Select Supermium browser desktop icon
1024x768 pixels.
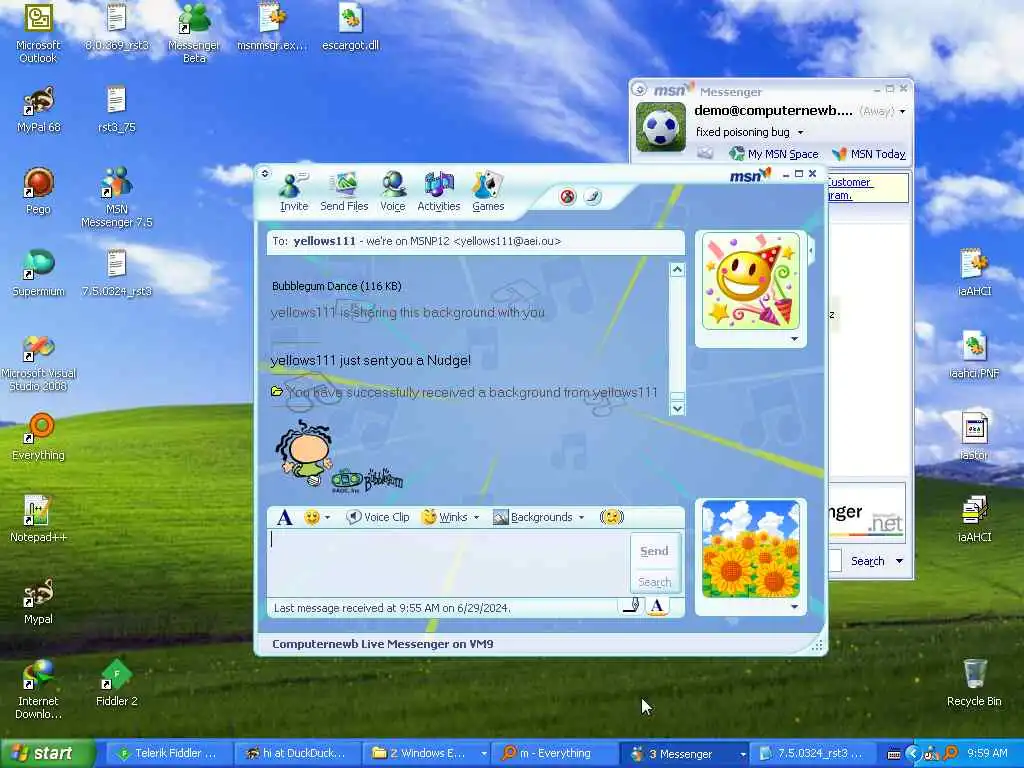pos(38,274)
